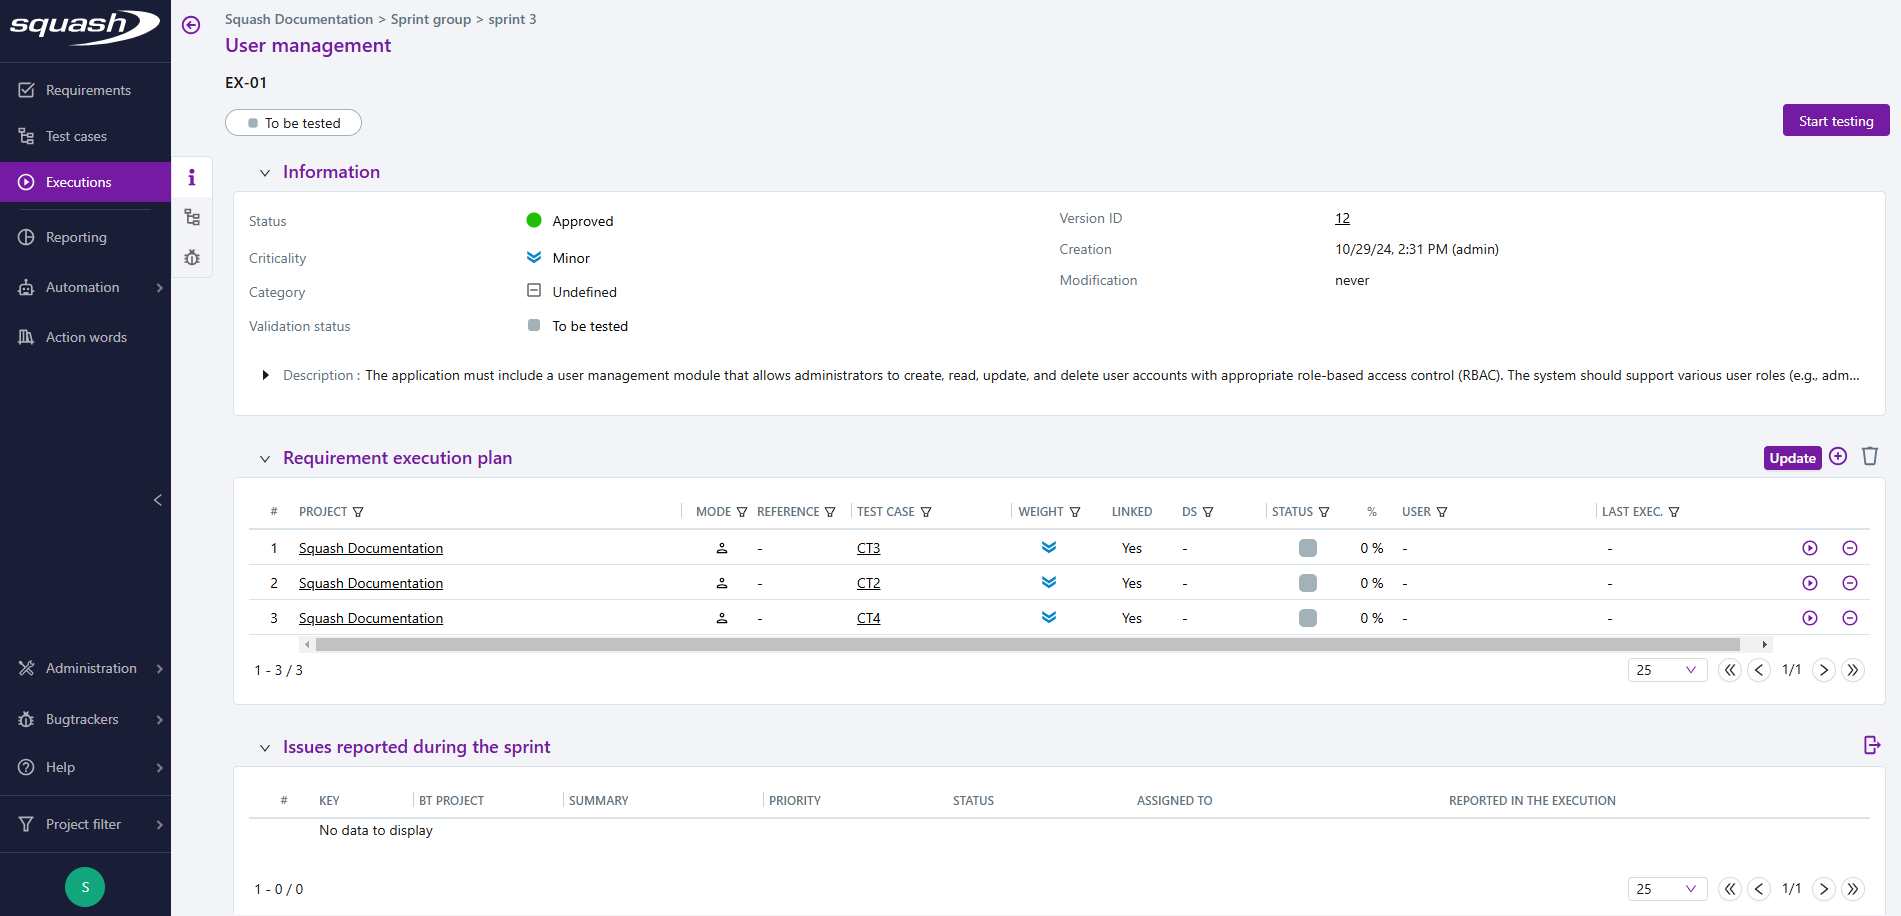Open the bug issues side panel icon

[x=192, y=258]
